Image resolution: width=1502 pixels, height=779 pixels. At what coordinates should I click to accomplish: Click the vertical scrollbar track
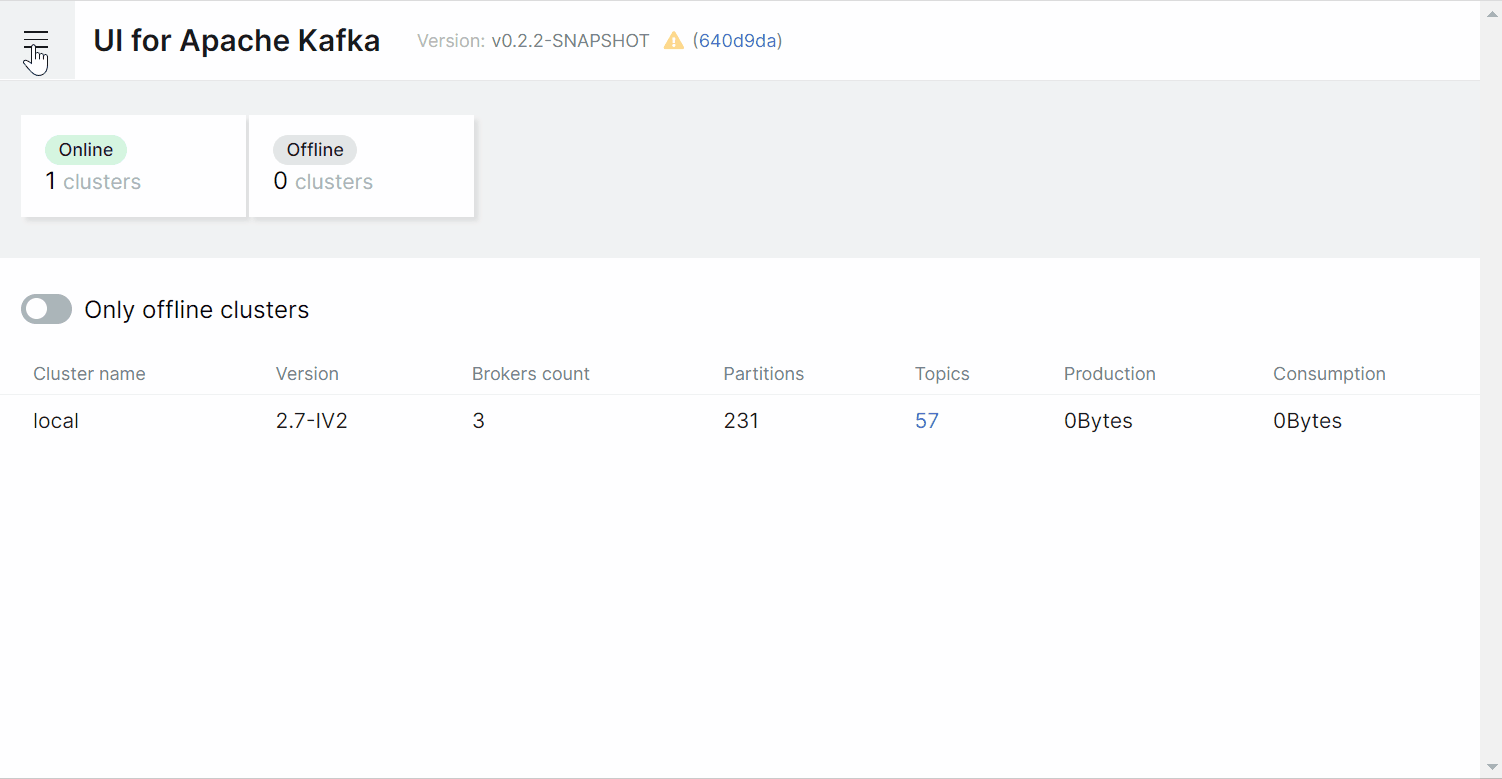point(1493,400)
